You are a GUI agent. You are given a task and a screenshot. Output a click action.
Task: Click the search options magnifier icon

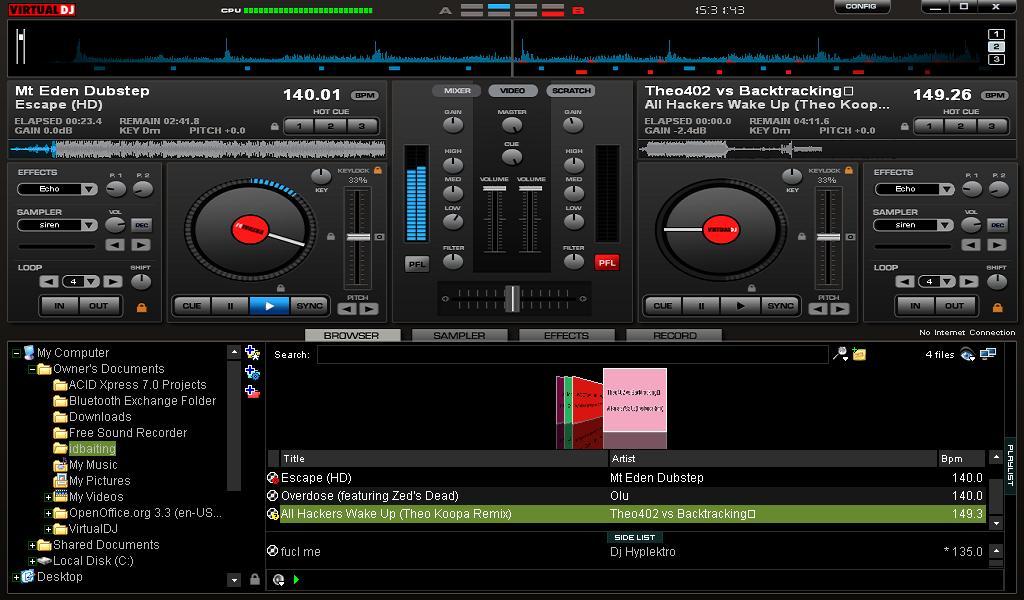[x=840, y=355]
